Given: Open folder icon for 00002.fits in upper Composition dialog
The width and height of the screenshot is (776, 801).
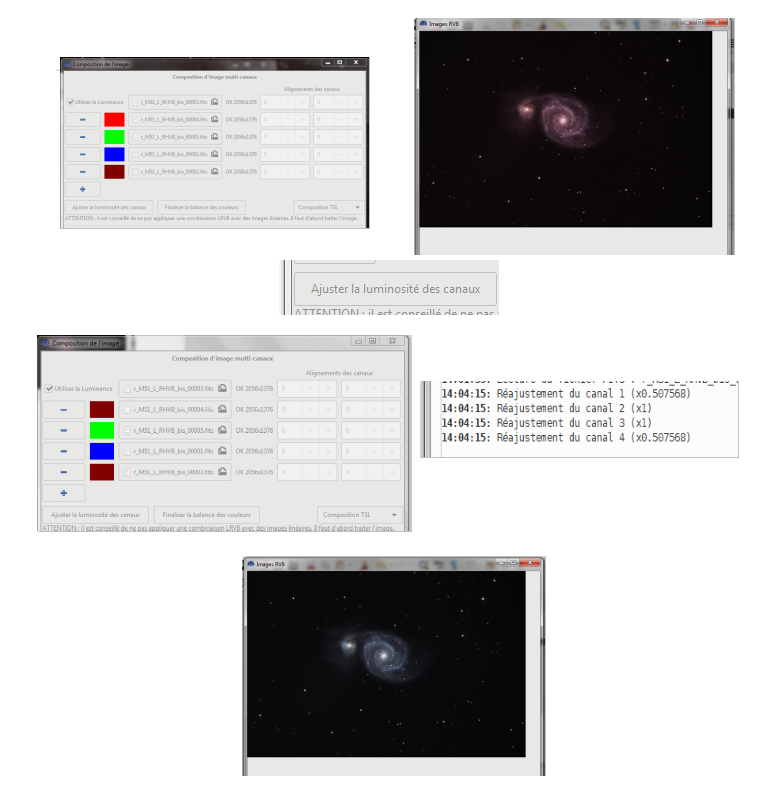Looking at the screenshot, I should click(215, 172).
